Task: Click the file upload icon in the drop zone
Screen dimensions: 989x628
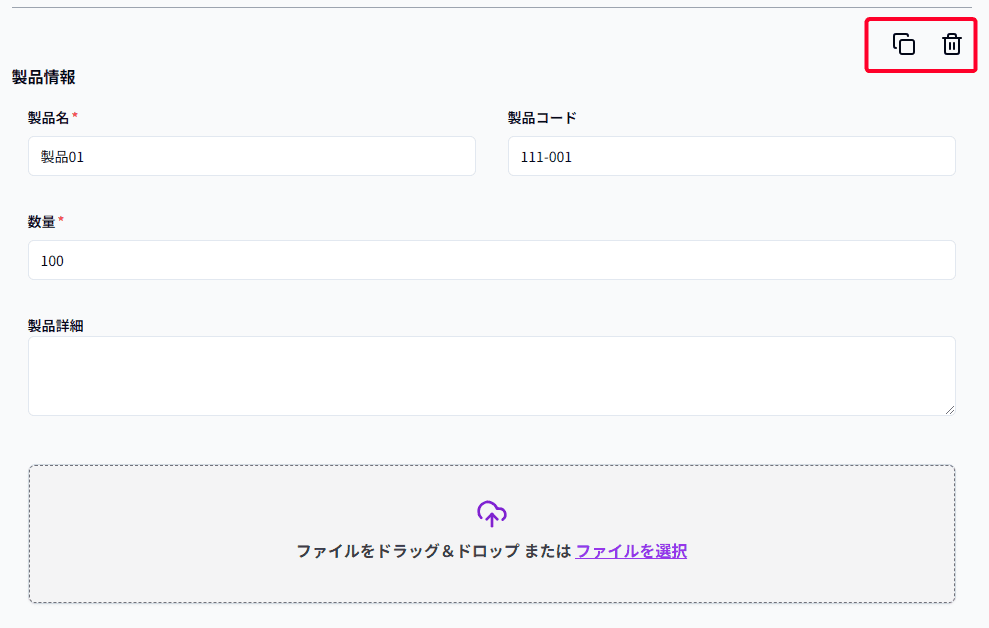Action: [x=491, y=514]
